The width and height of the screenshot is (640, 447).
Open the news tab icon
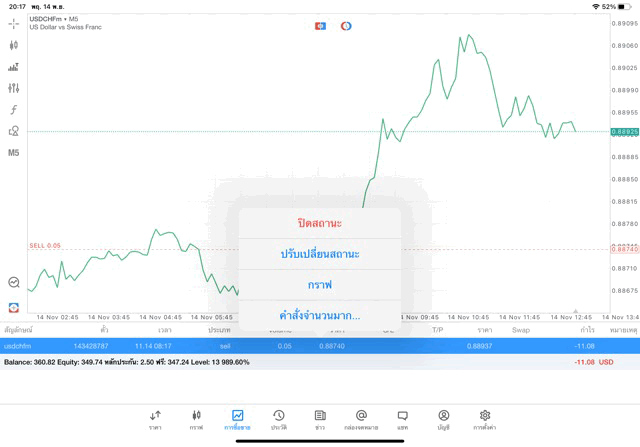click(x=320, y=416)
